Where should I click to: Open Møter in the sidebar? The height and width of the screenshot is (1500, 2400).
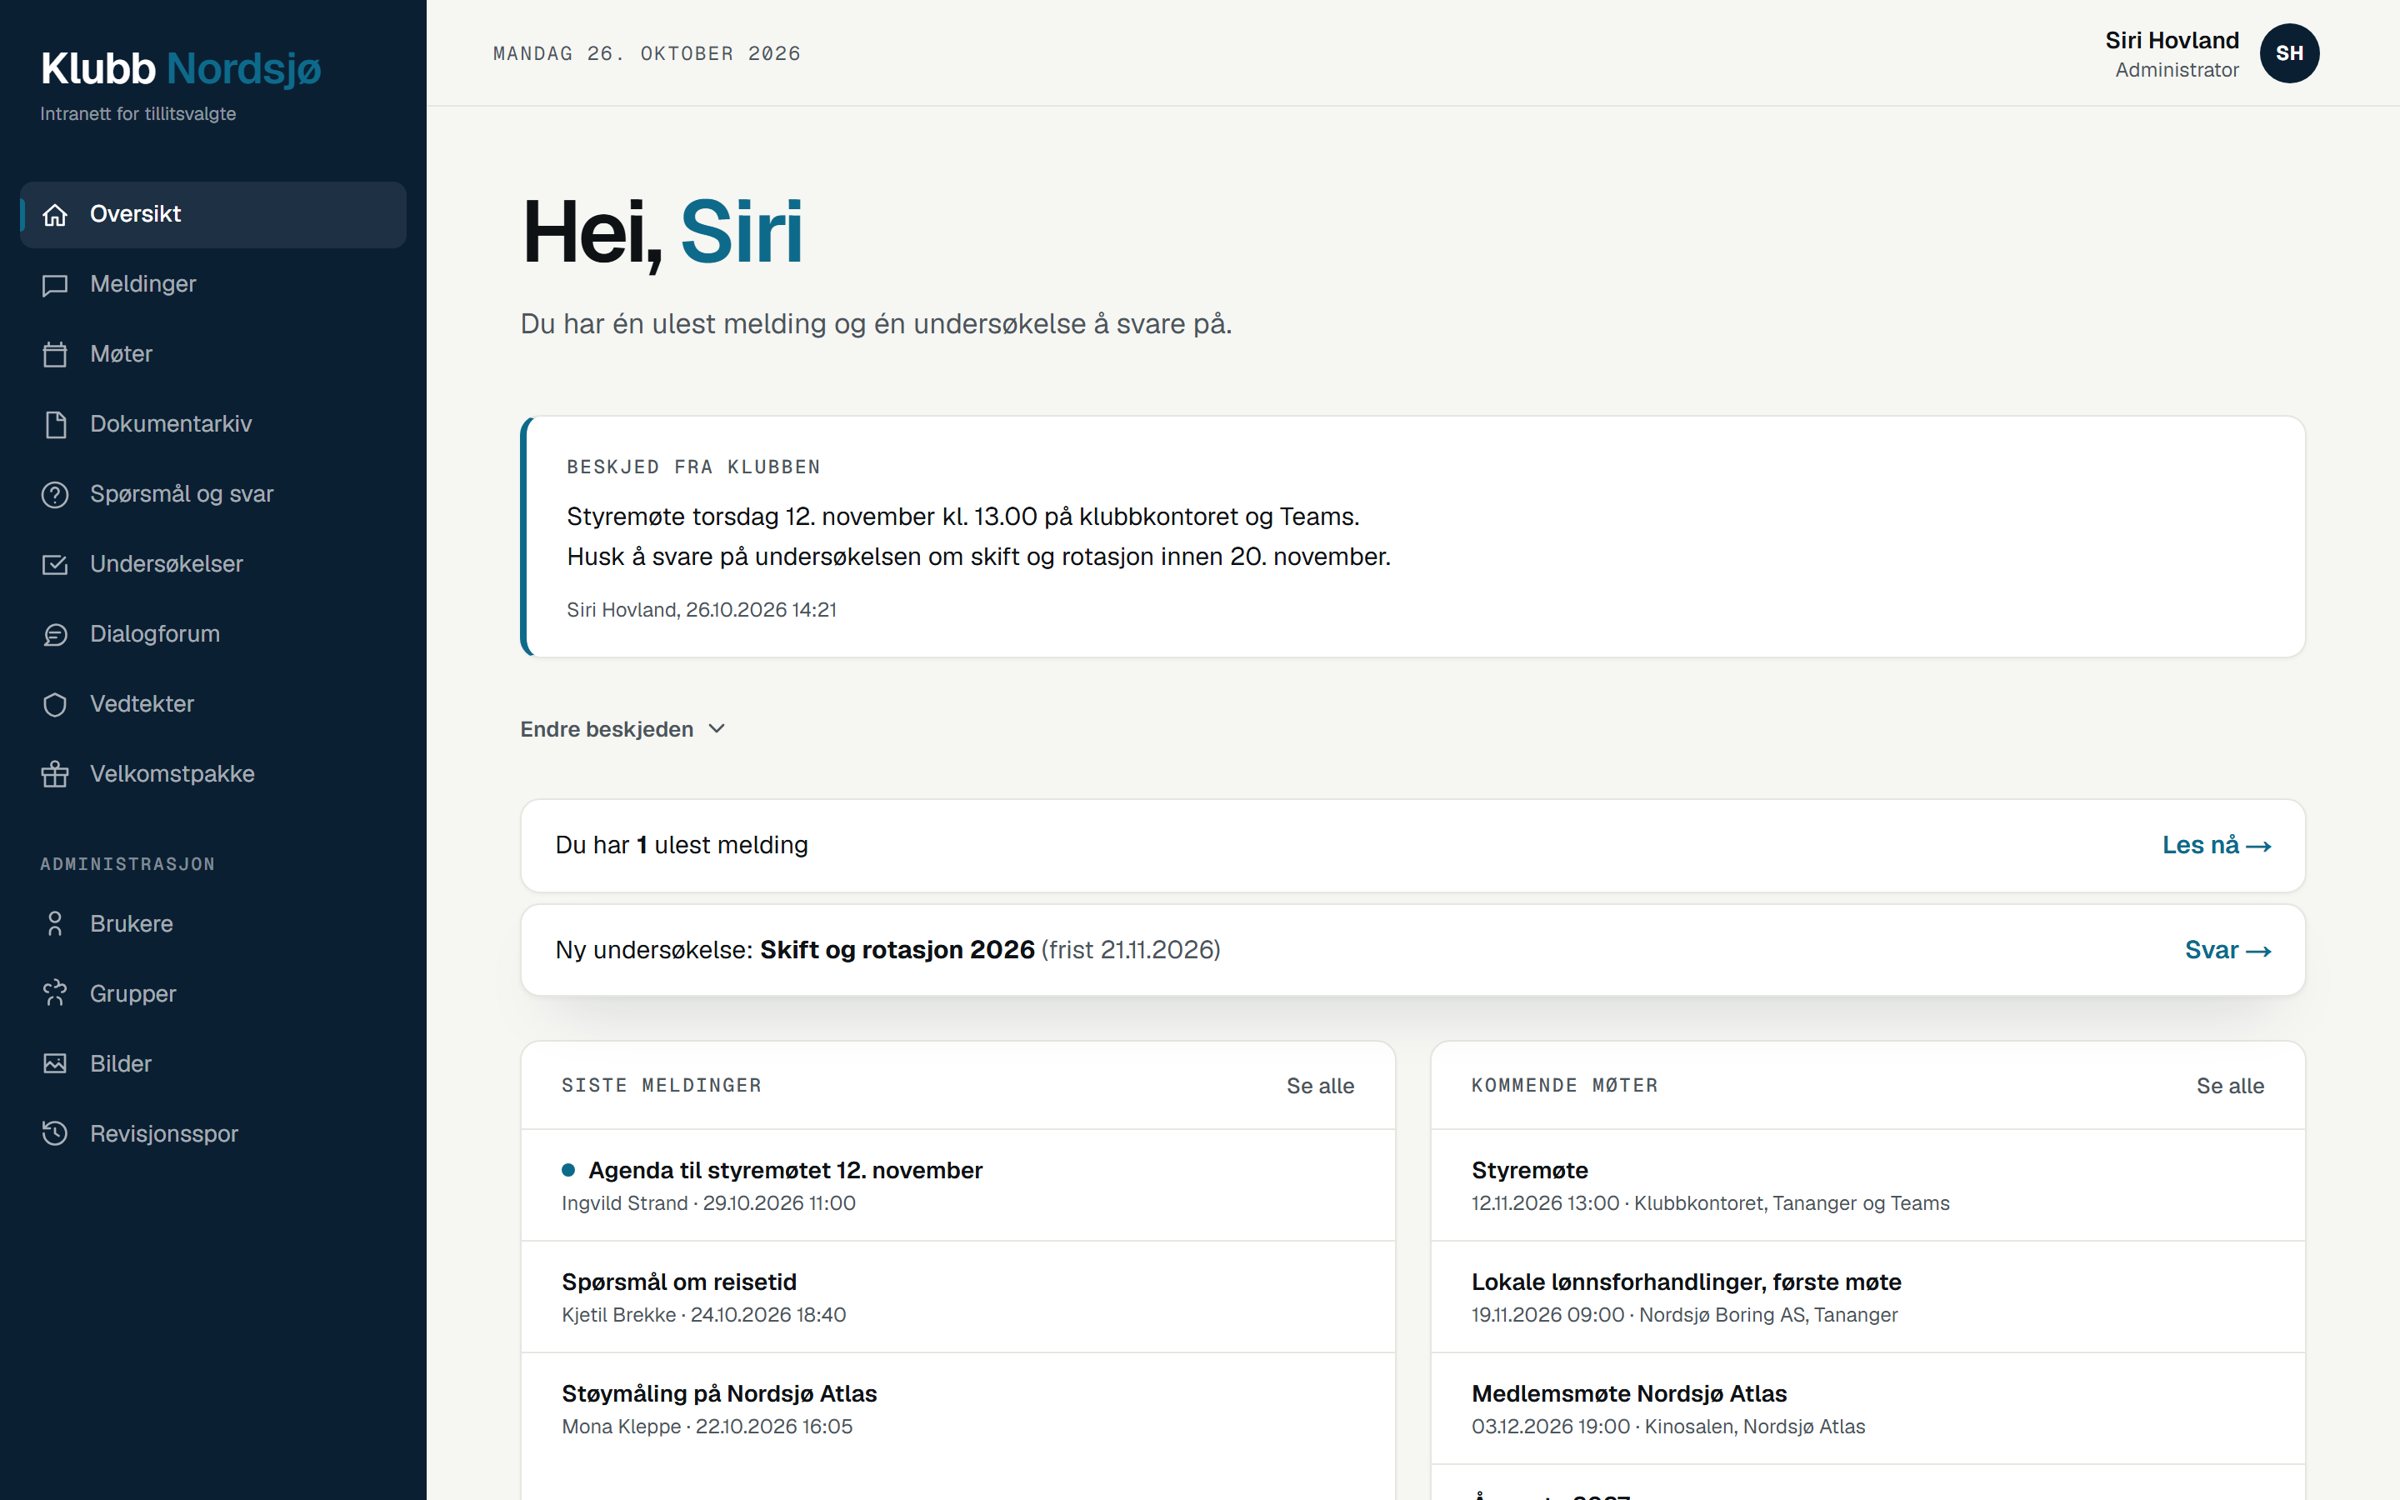click(213, 355)
